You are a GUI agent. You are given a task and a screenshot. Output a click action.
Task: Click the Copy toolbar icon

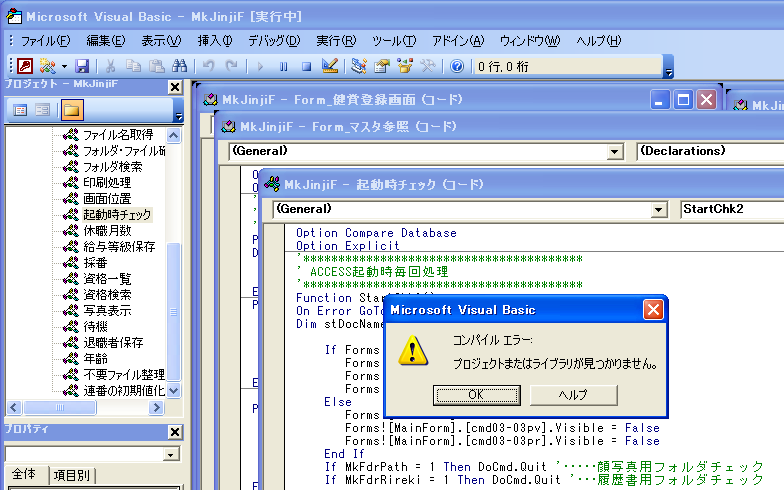(x=133, y=66)
